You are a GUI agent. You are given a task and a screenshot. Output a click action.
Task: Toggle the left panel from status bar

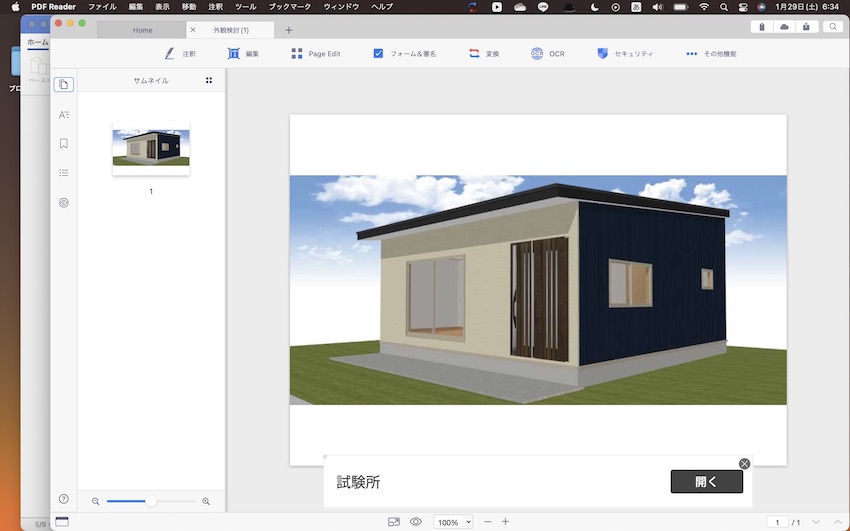coord(62,521)
